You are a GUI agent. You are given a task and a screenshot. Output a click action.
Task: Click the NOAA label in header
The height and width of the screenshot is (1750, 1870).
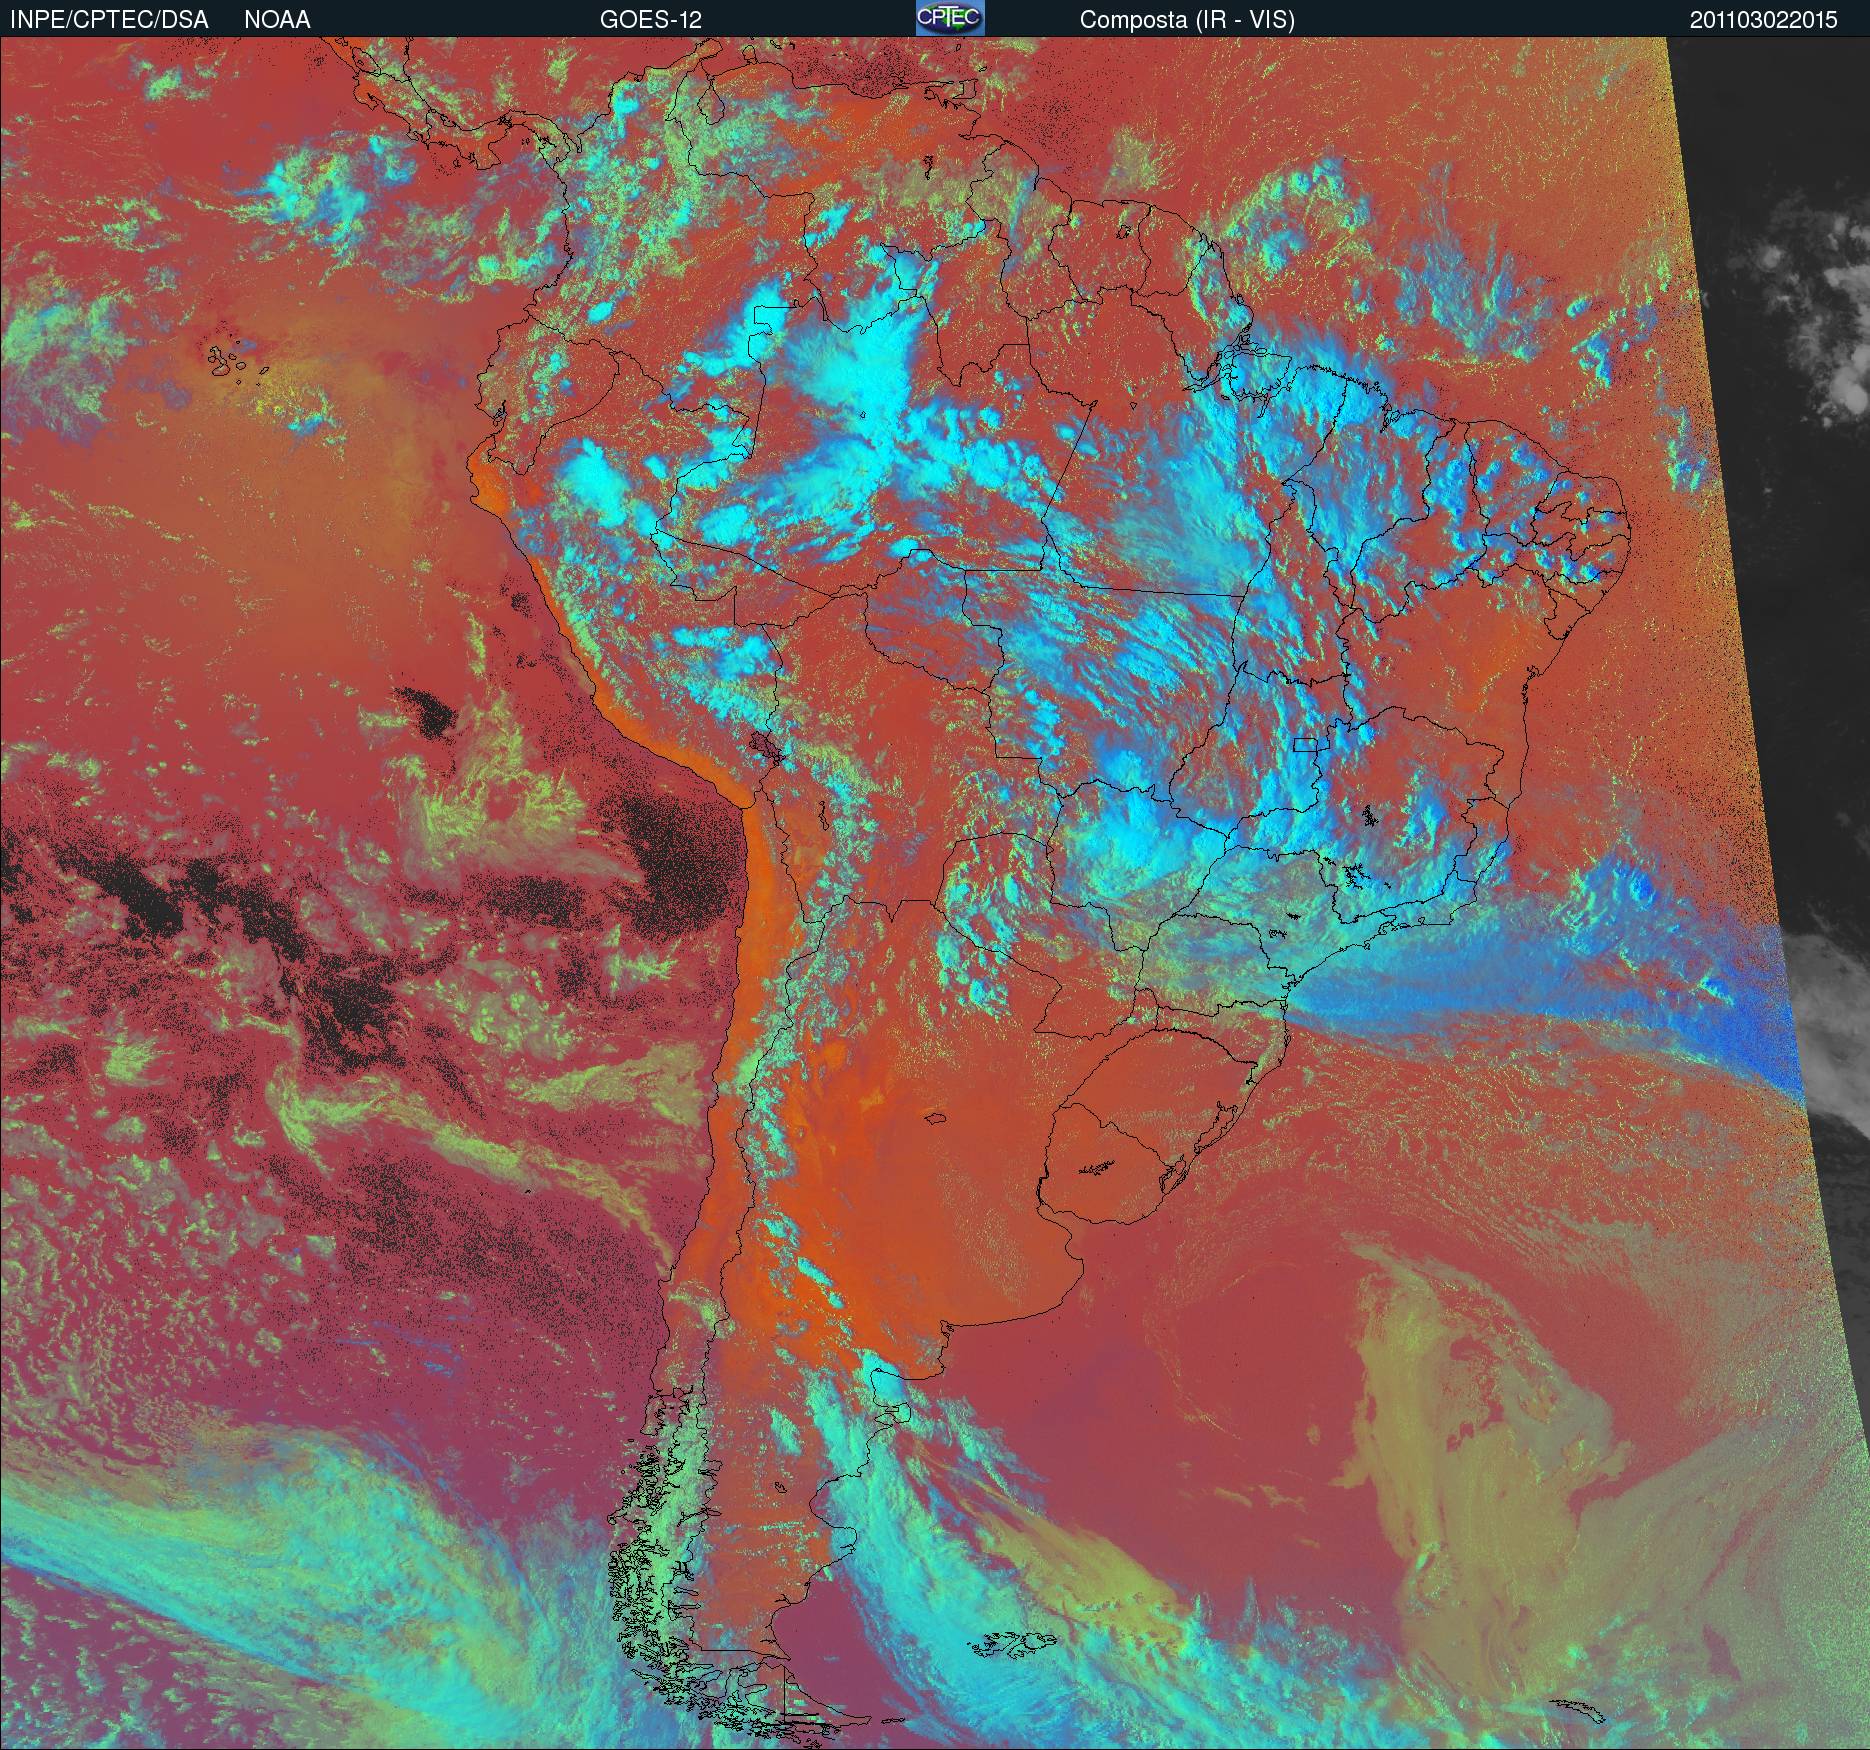[x=277, y=20]
